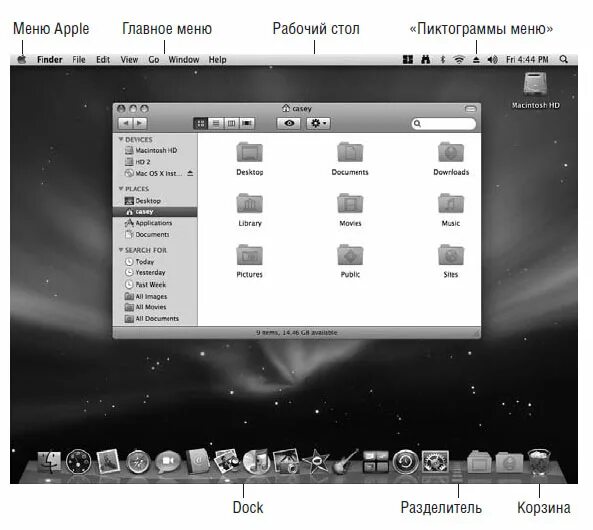Launch Safari compass icon in the Dock
The height and width of the screenshot is (530, 593).
click(138, 462)
